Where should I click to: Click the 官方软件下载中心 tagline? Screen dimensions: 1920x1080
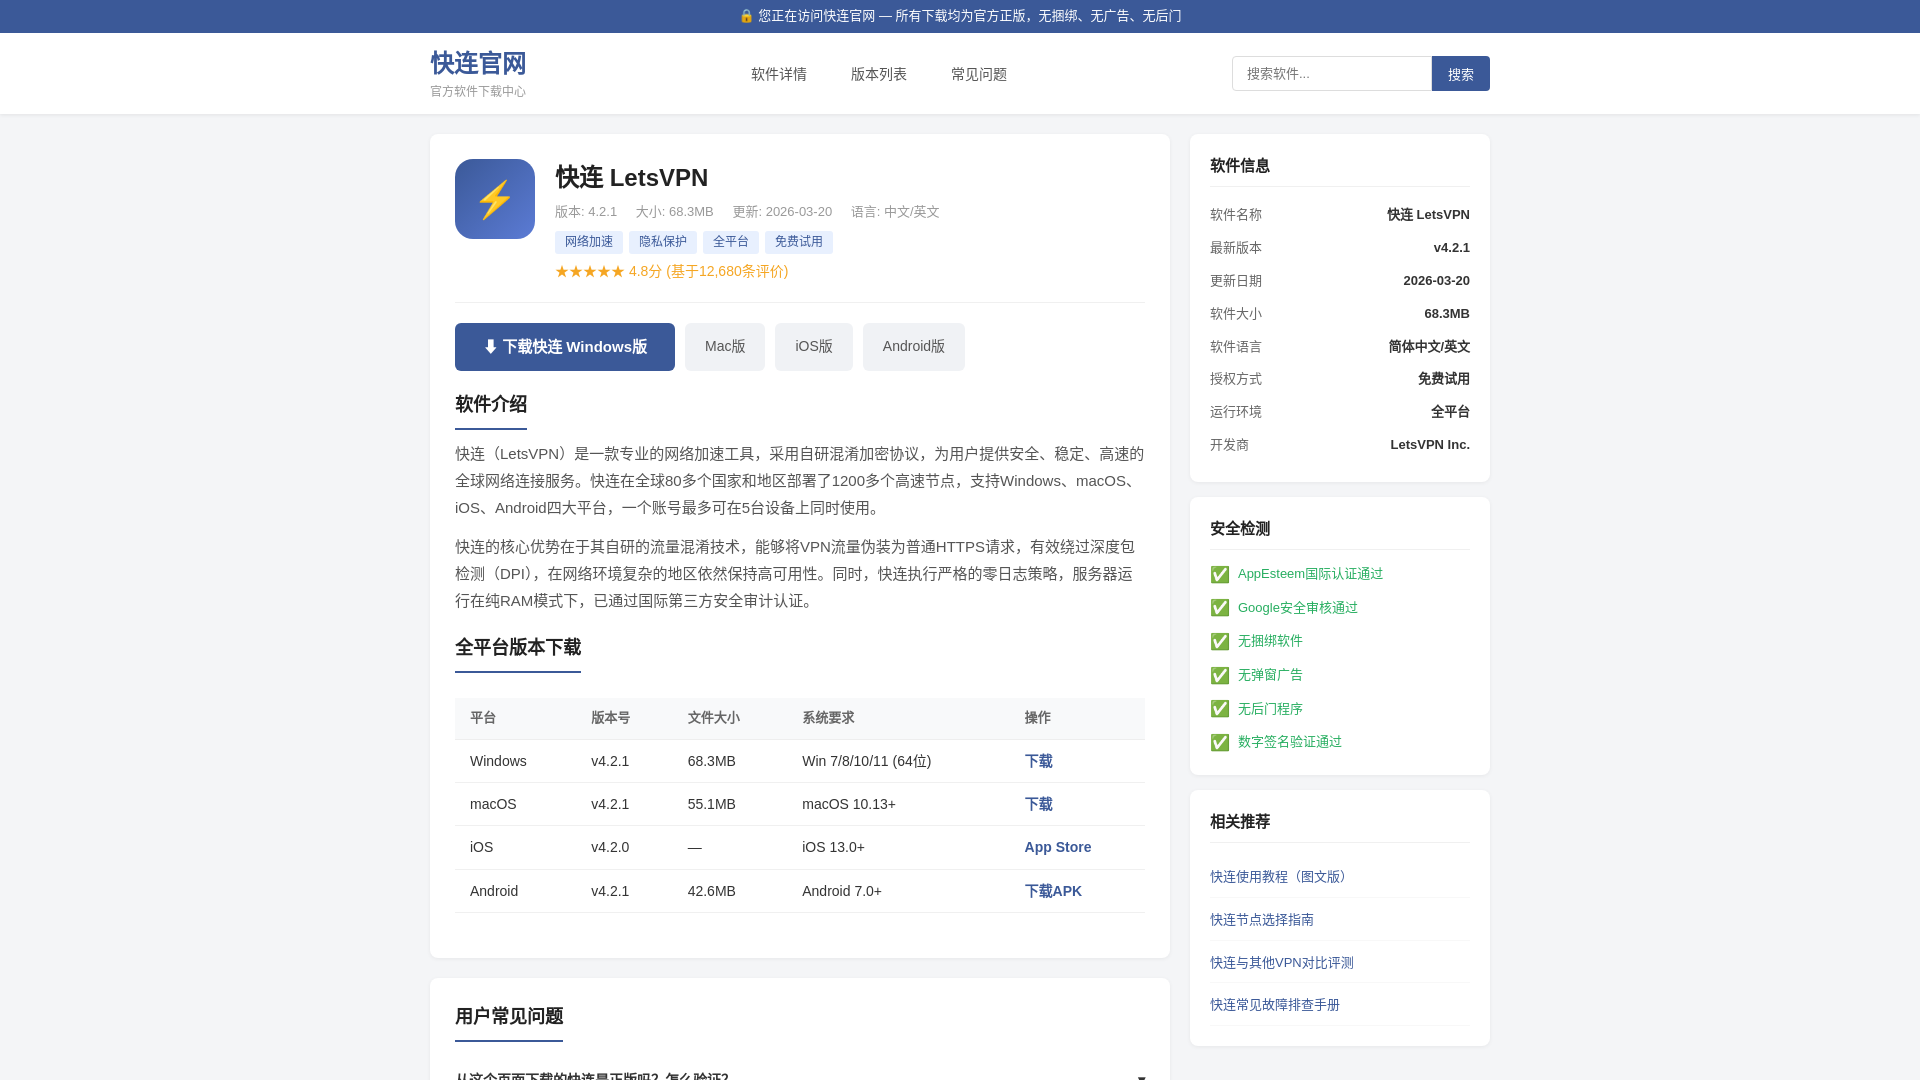478,92
